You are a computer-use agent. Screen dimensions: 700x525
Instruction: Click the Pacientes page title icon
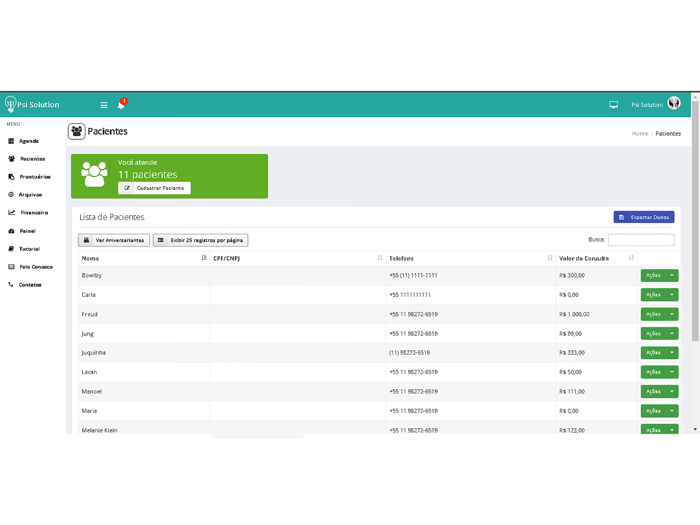coord(76,131)
